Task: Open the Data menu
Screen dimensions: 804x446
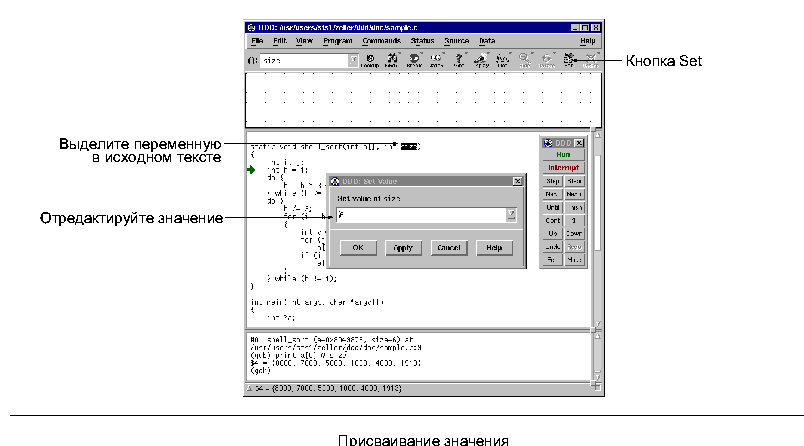Action: 487,41
